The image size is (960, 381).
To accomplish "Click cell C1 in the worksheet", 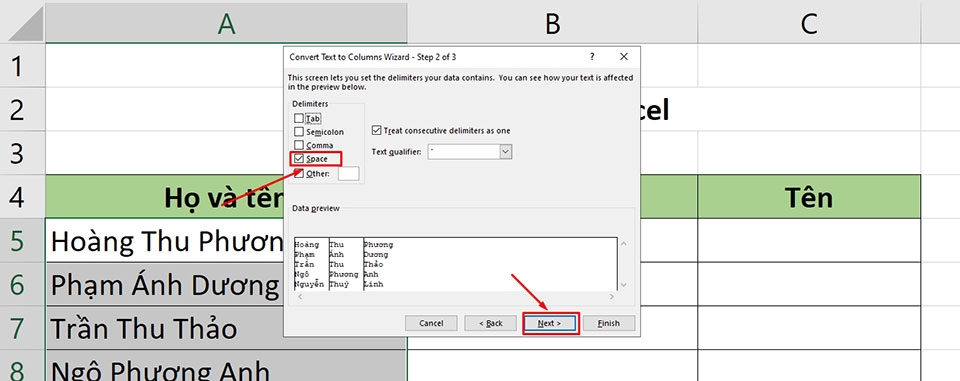I will [809, 66].
